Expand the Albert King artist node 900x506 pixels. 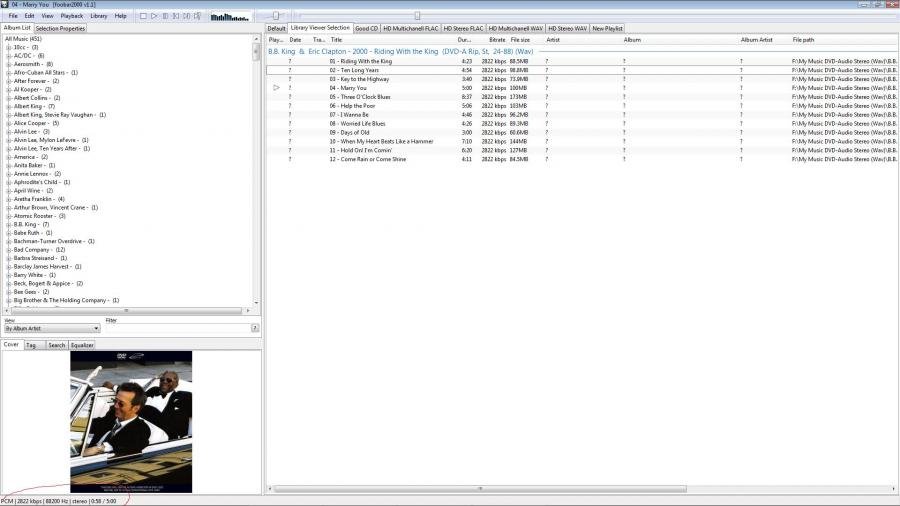[9, 106]
